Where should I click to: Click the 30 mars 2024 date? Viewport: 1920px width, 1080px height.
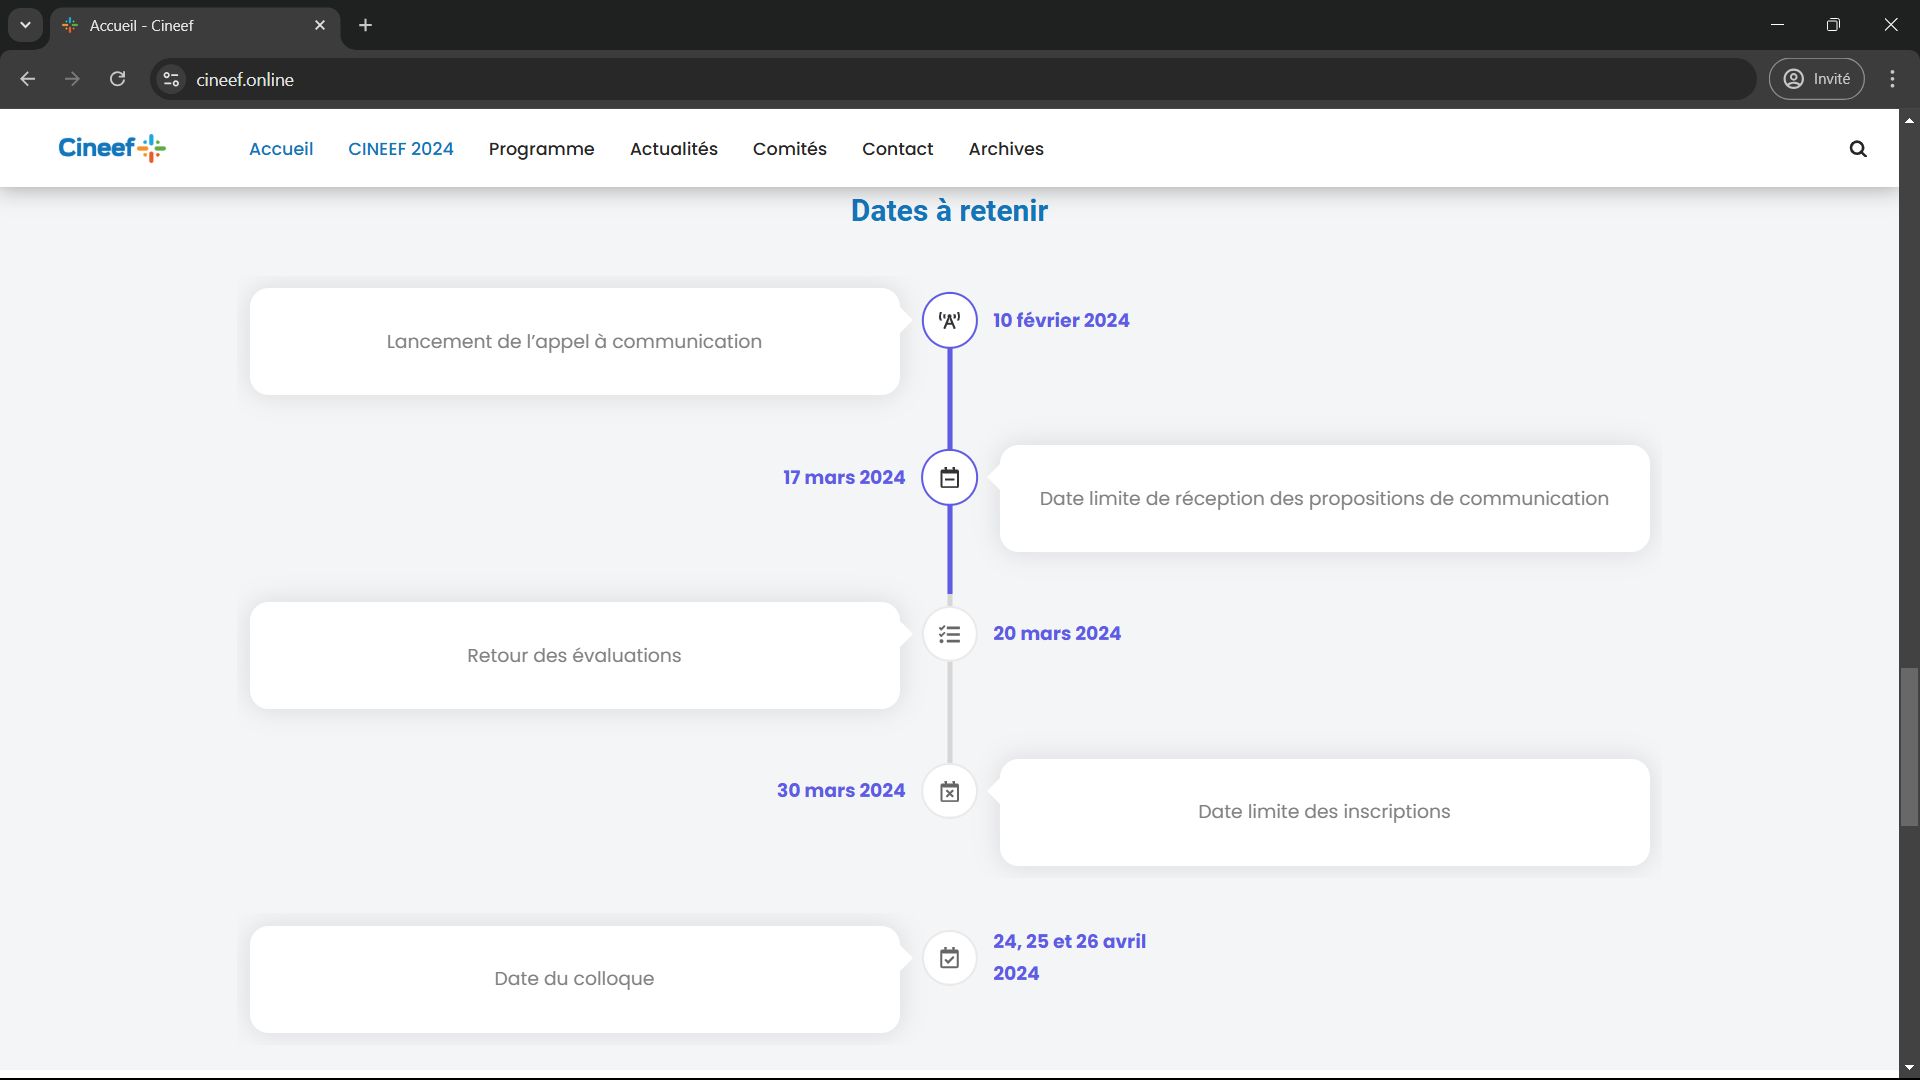(x=841, y=790)
